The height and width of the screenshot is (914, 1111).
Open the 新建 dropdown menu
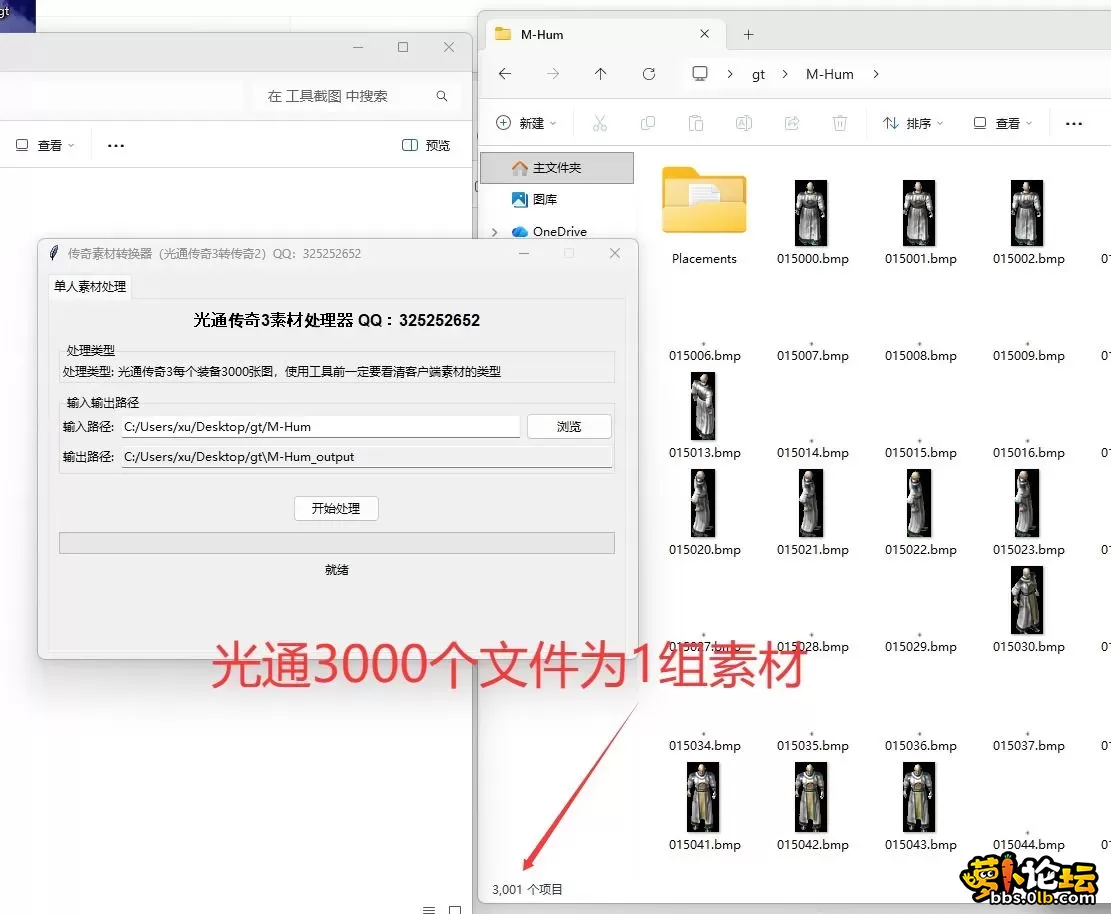pos(525,122)
